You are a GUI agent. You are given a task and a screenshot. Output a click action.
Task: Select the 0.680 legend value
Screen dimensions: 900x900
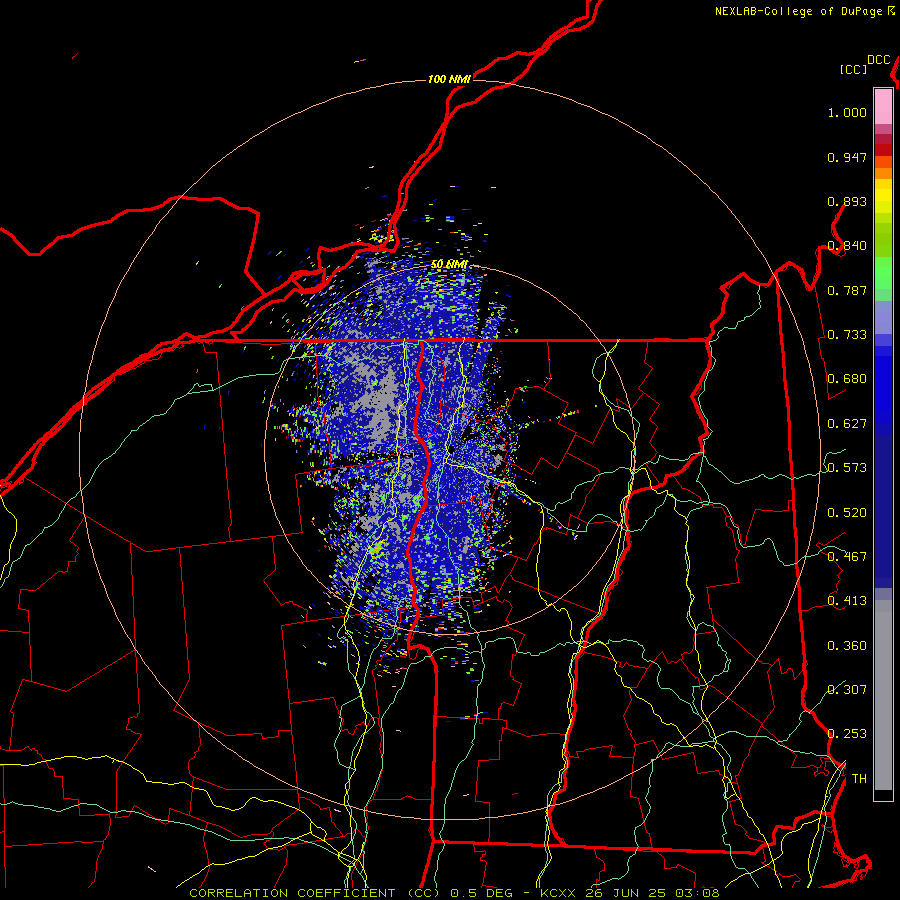coord(847,379)
